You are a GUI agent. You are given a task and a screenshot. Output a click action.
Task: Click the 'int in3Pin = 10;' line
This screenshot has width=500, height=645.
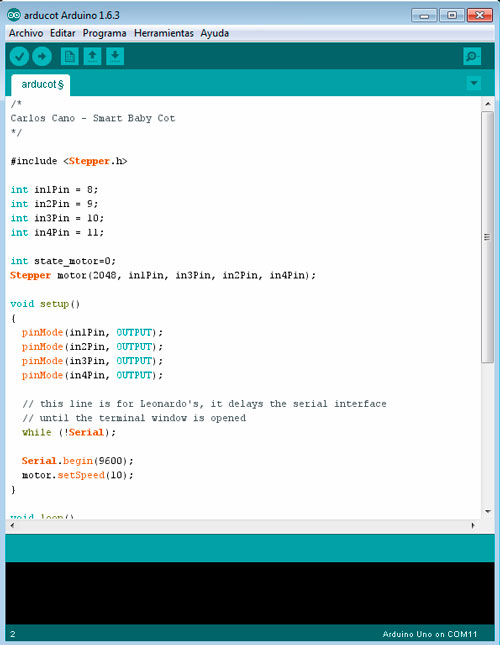(x=57, y=218)
